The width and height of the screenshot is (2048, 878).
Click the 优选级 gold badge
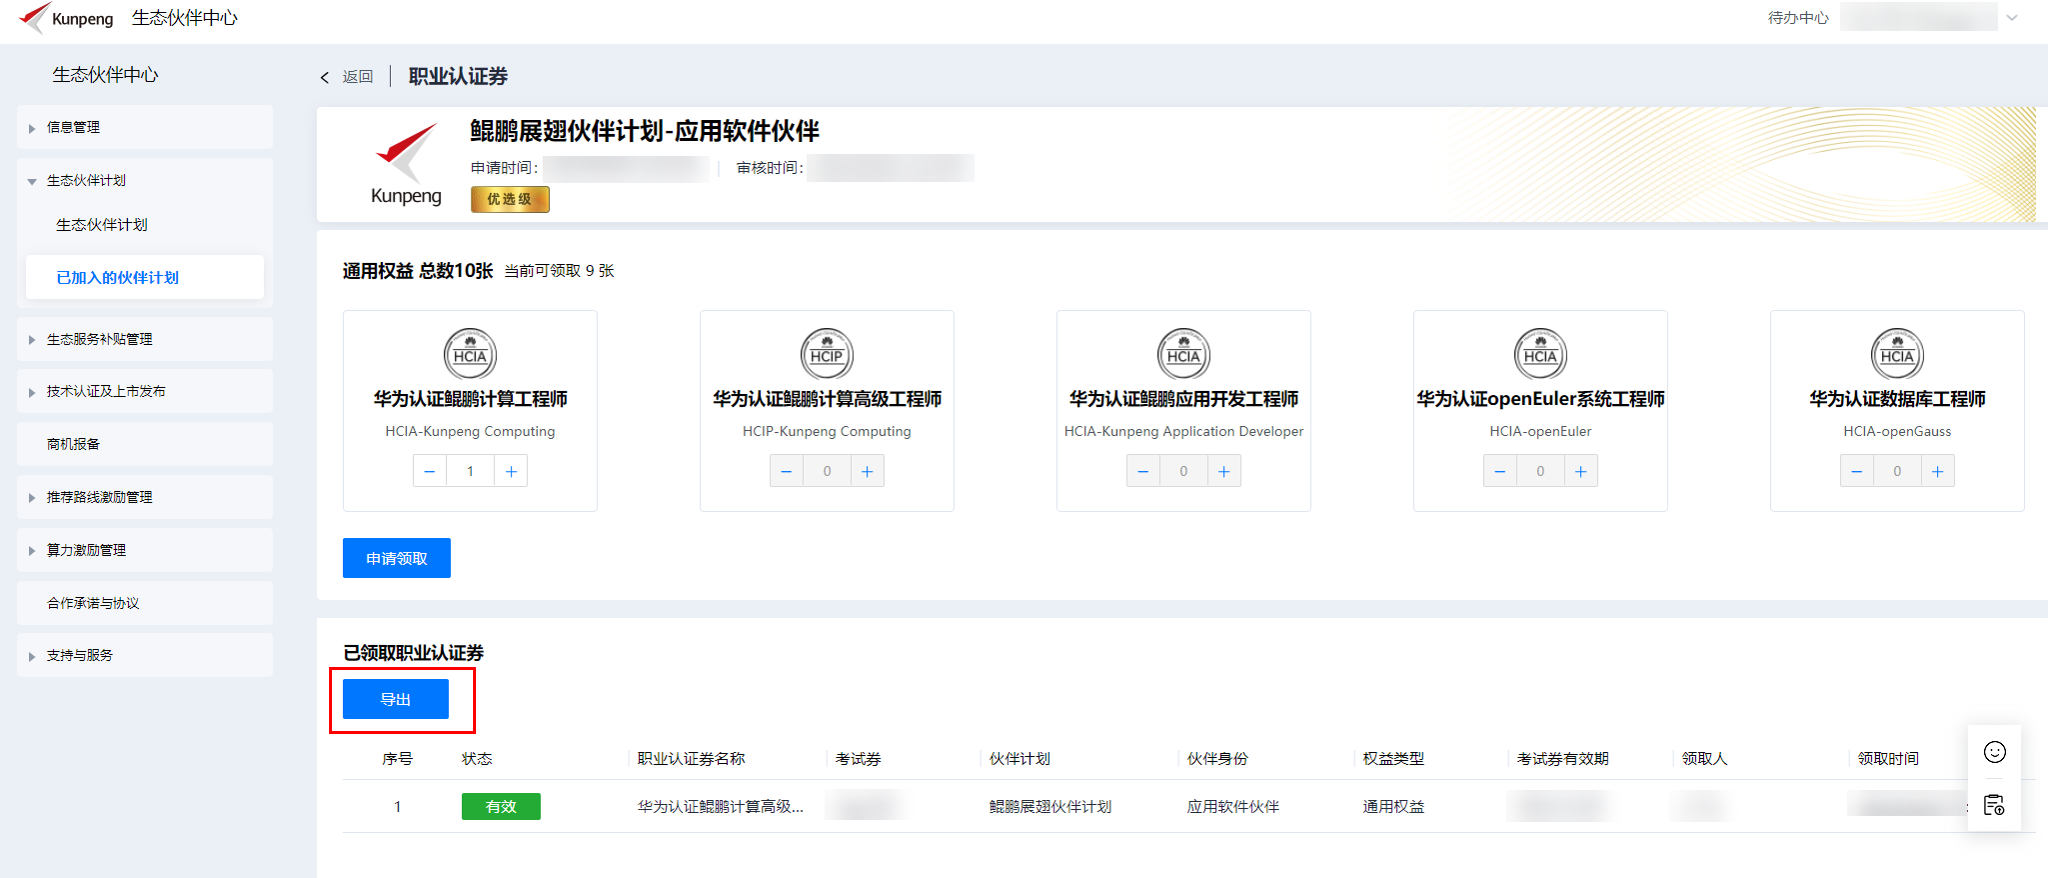(x=510, y=199)
